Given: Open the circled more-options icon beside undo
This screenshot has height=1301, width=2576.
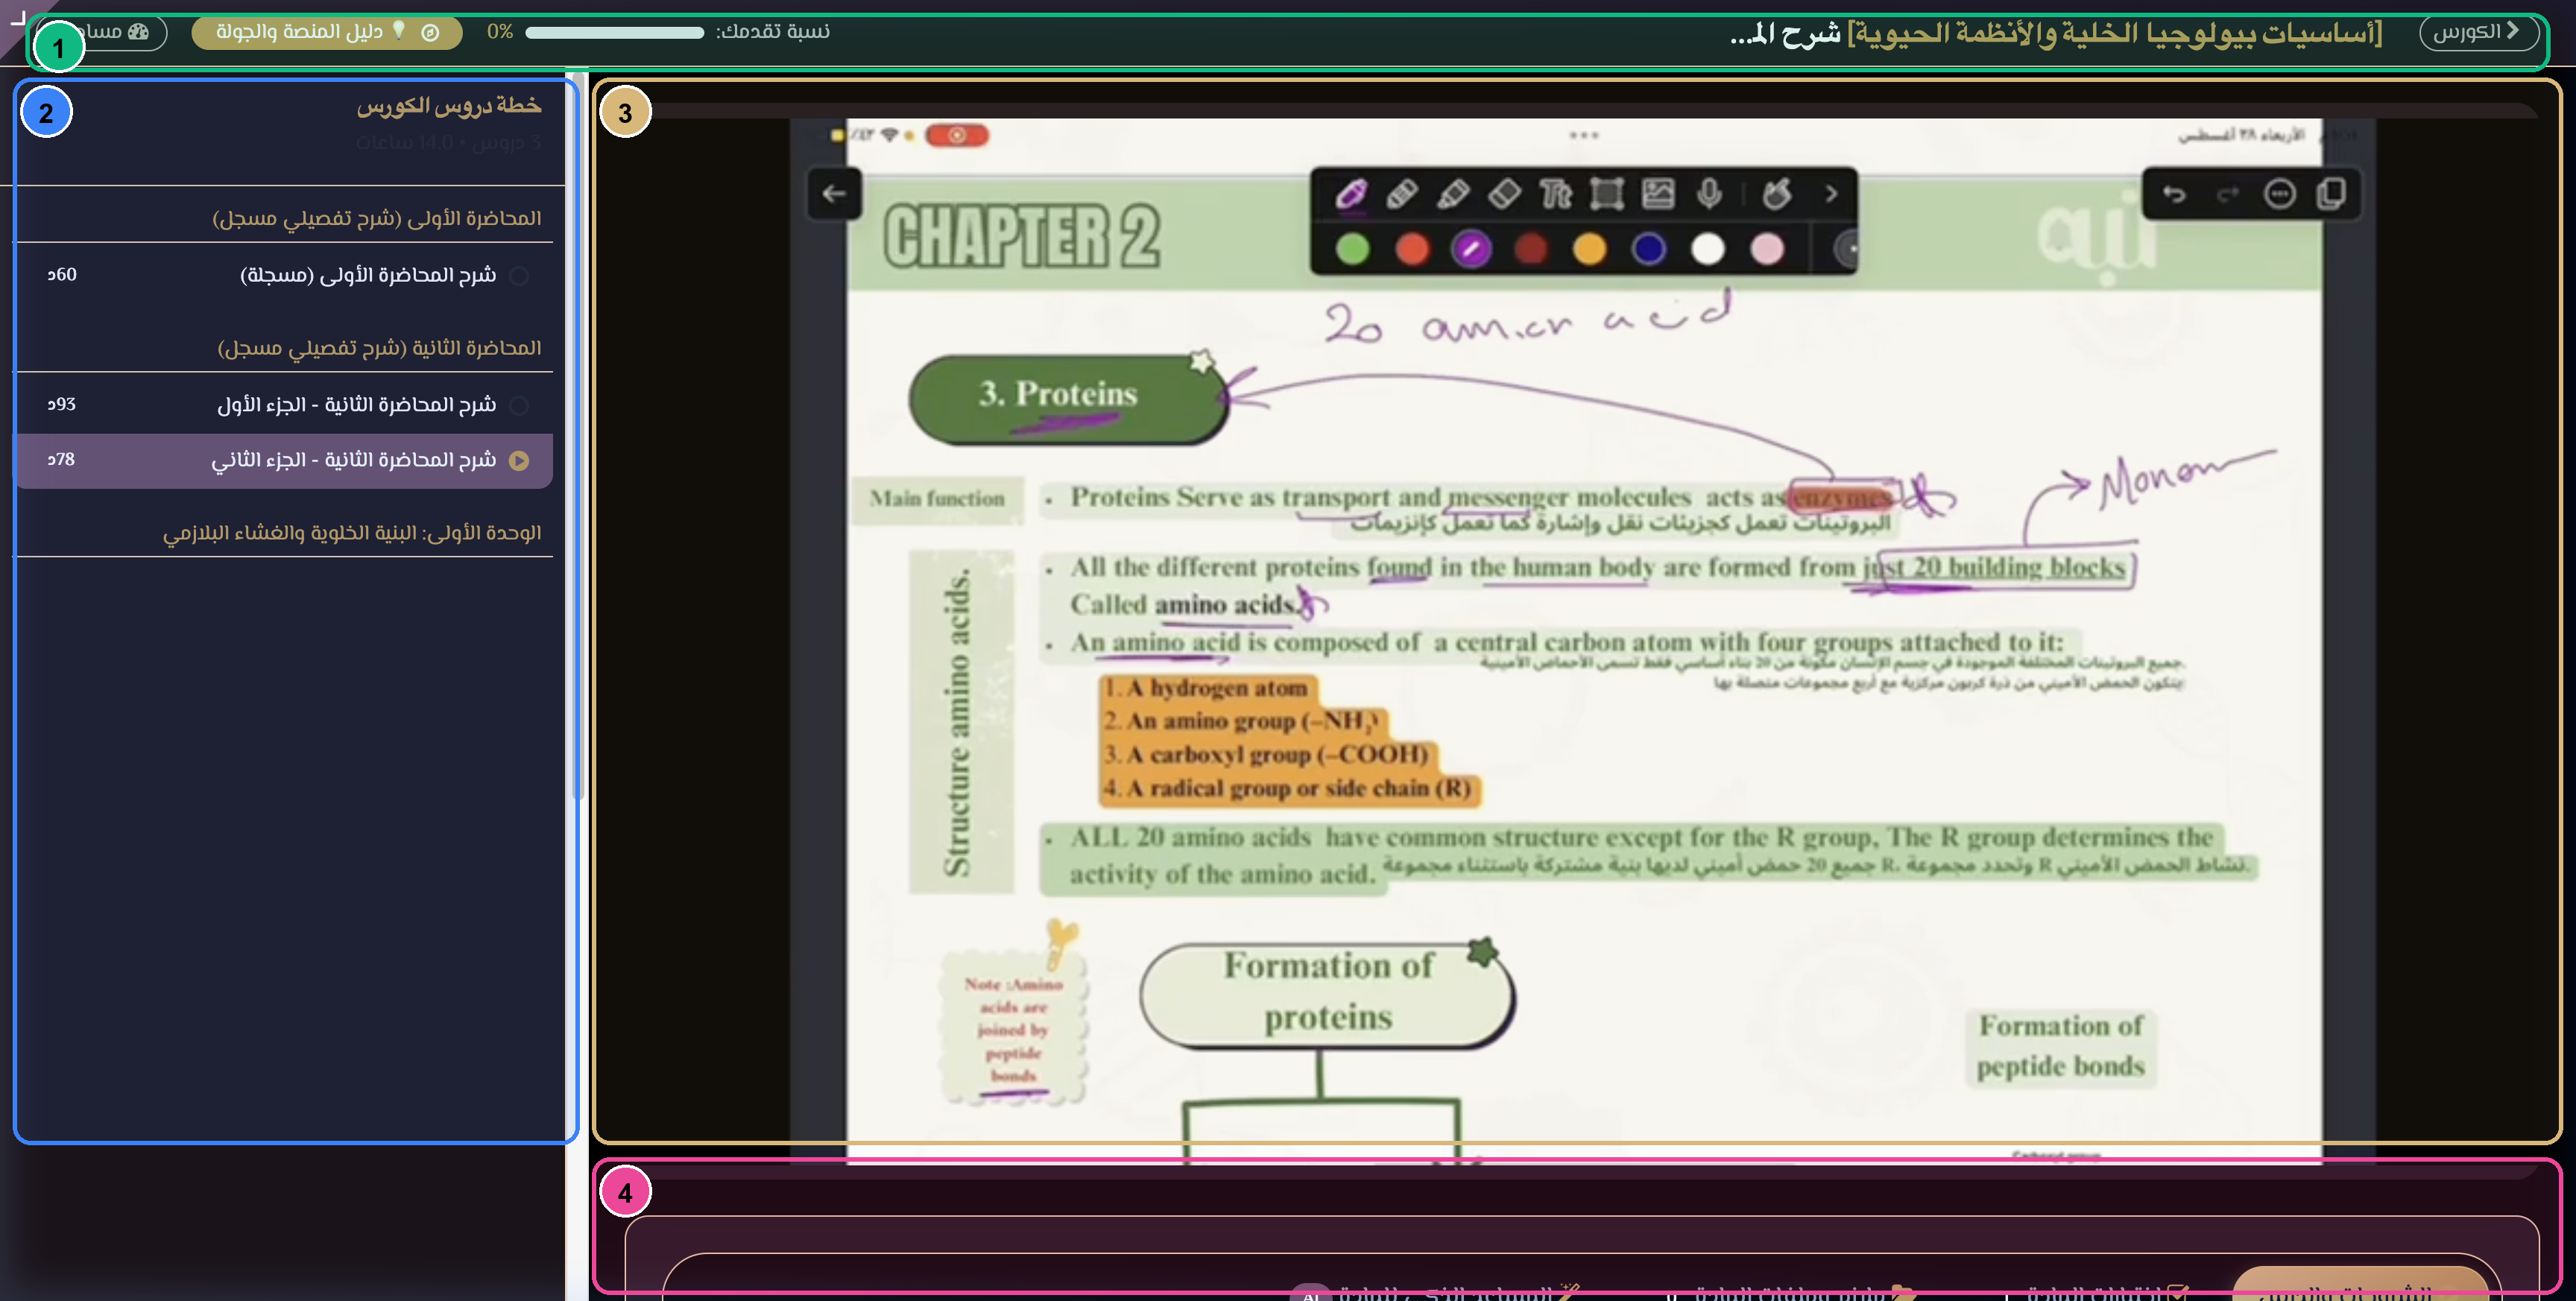Looking at the screenshot, I should (x=2279, y=193).
